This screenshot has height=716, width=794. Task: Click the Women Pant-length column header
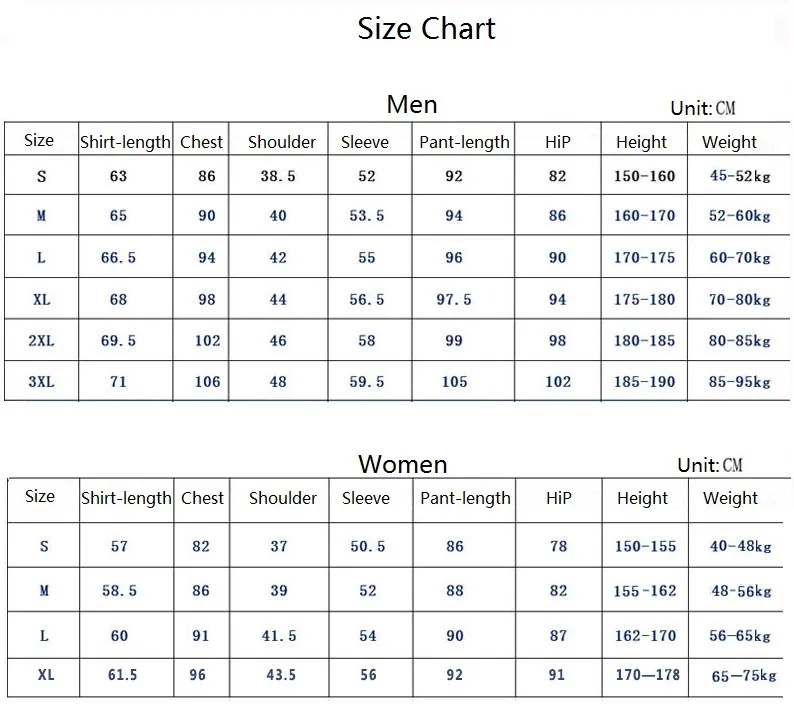click(x=465, y=498)
